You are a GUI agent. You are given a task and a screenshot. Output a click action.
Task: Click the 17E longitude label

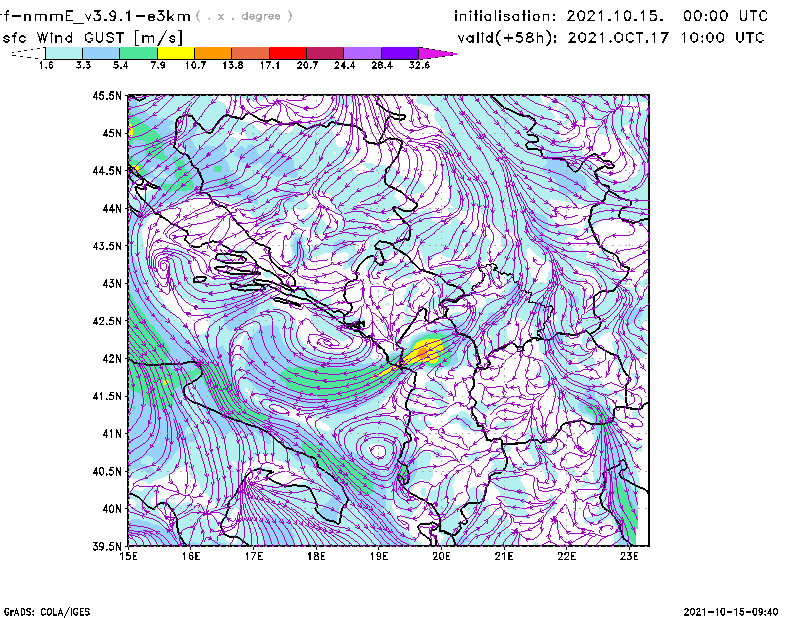coord(254,556)
